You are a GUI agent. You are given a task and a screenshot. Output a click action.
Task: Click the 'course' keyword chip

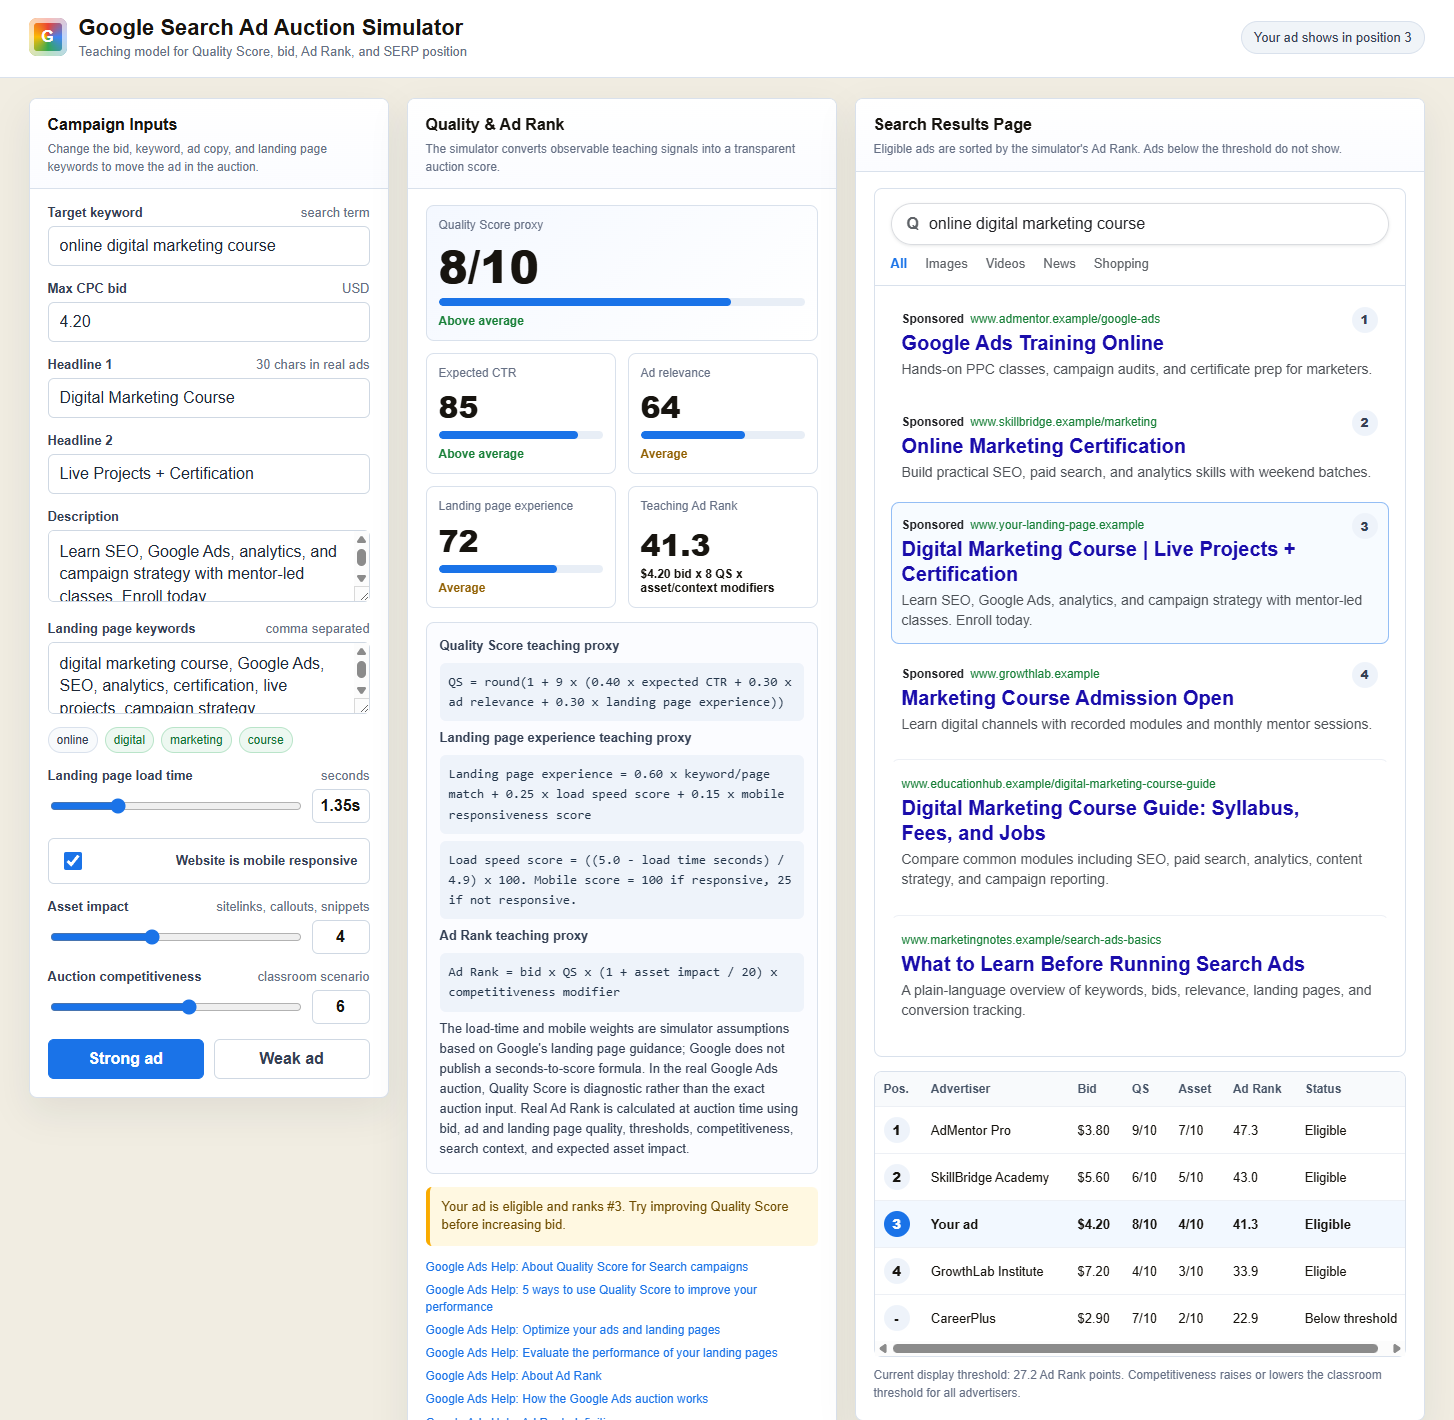[x=265, y=740]
